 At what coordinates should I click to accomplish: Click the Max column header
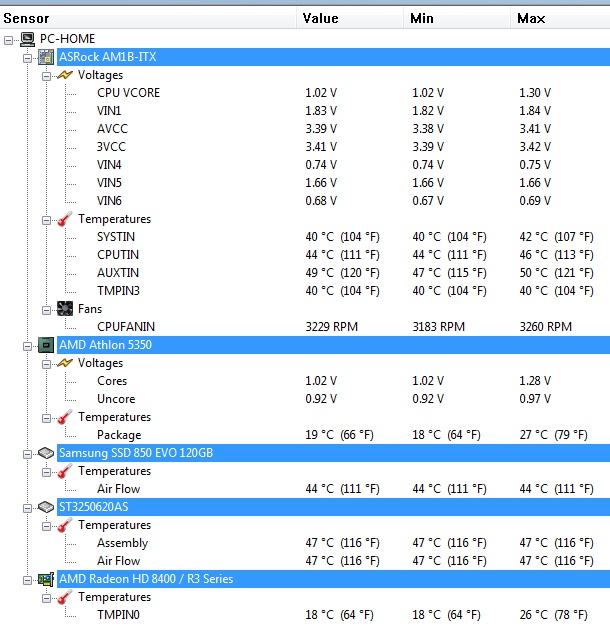click(560, 18)
